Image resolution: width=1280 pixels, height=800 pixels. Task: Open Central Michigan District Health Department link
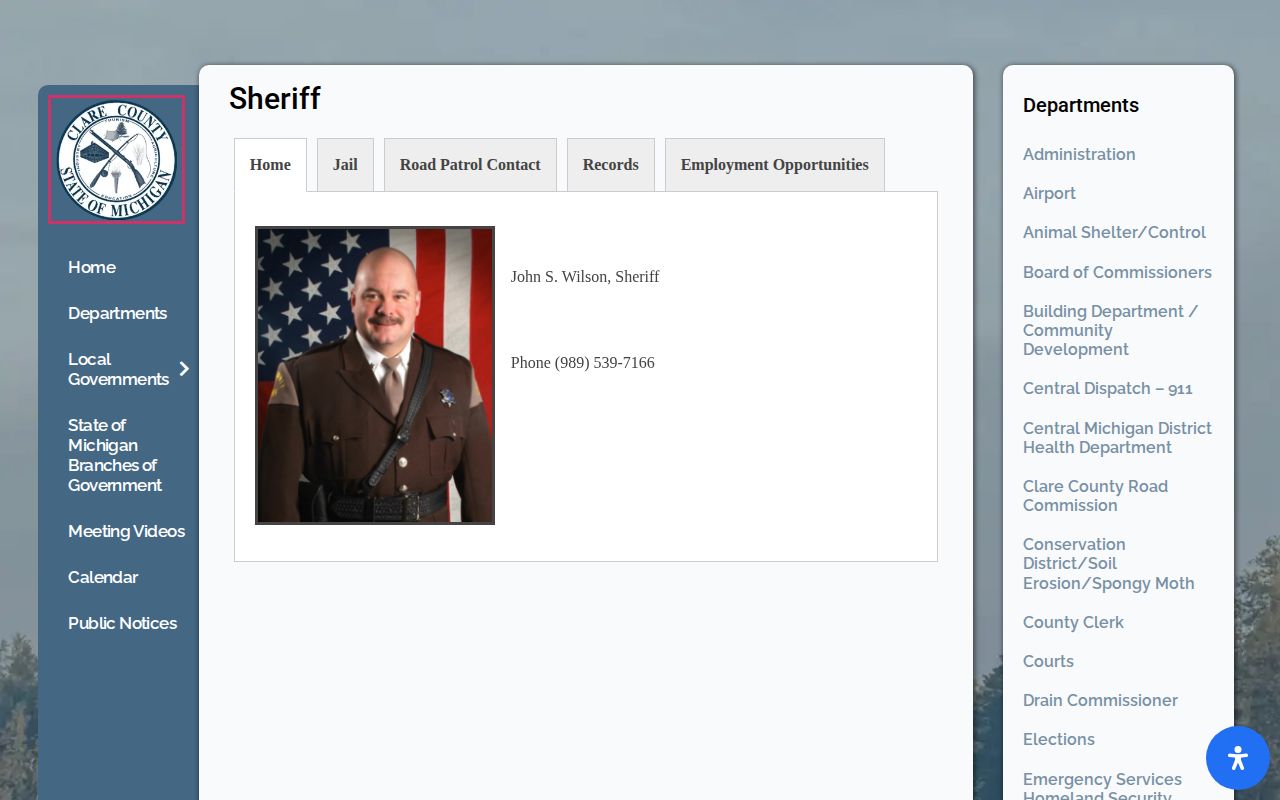[1117, 437]
